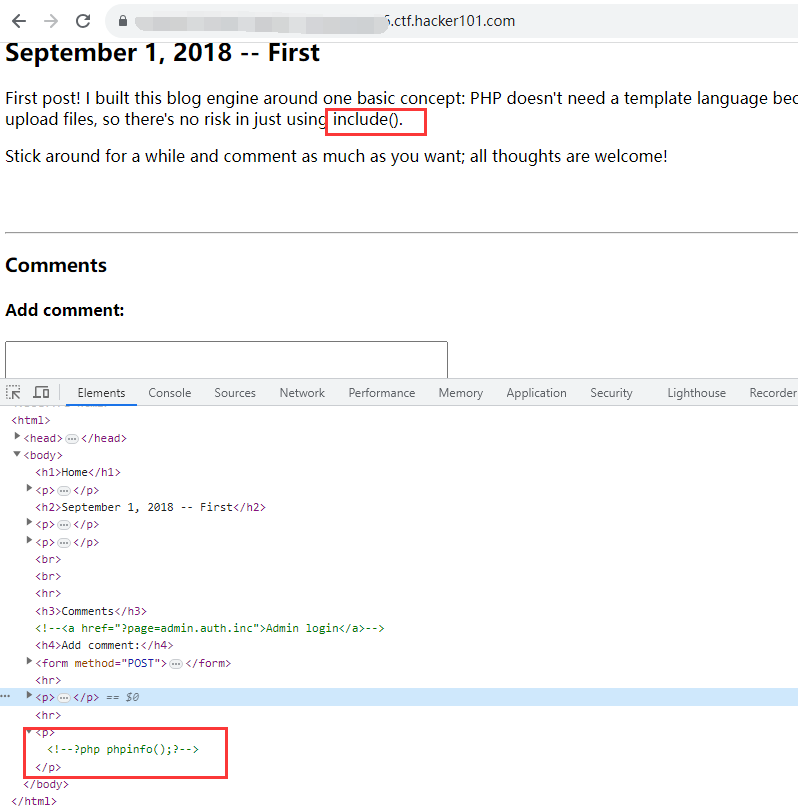The image size is (798, 809).
Task: Open the Security tab
Action: click(x=611, y=393)
